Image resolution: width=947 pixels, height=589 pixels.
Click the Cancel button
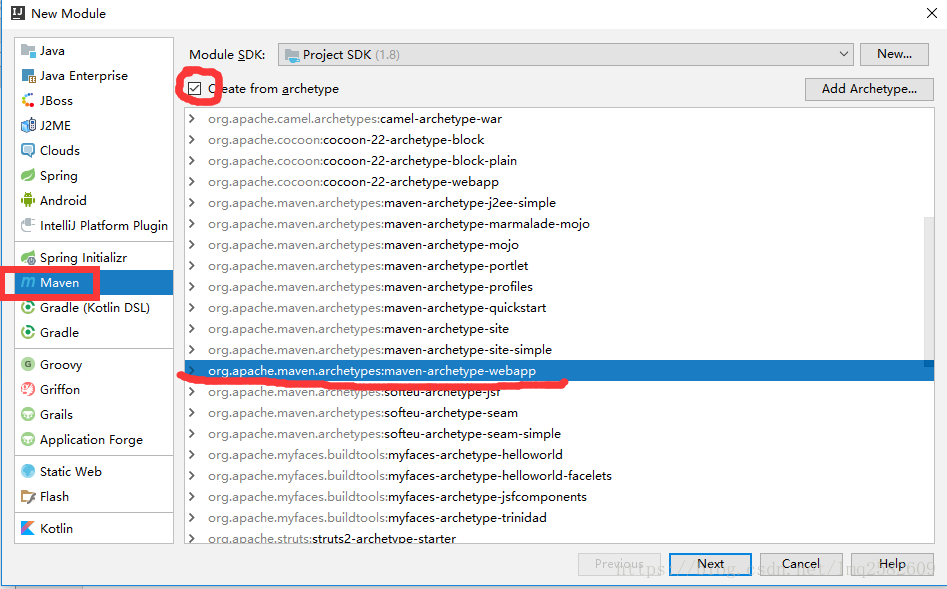[x=801, y=564]
